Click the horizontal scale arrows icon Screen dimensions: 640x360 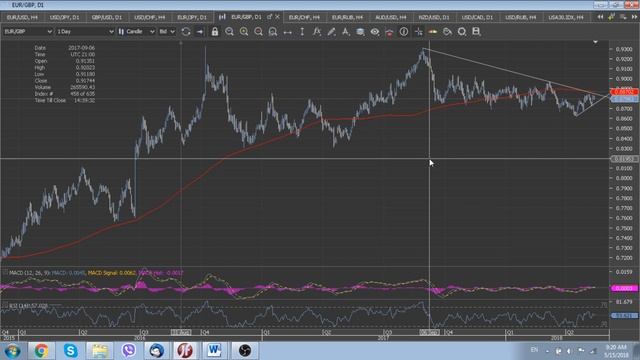tap(287, 32)
